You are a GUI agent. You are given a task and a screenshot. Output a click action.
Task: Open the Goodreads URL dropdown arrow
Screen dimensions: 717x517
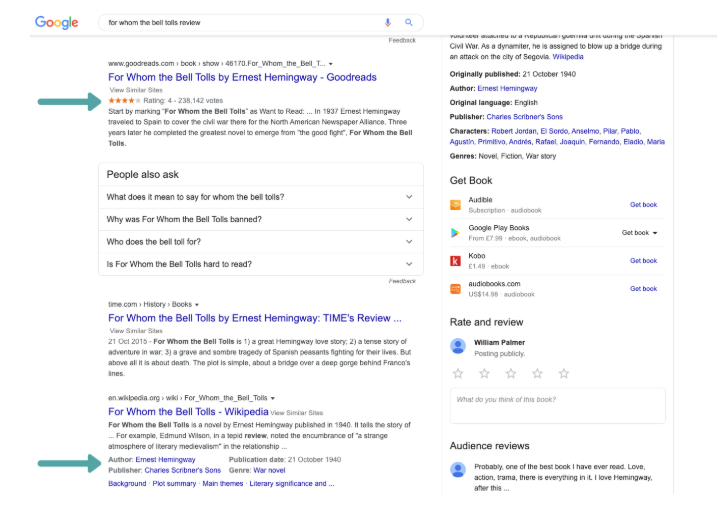point(331,64)
